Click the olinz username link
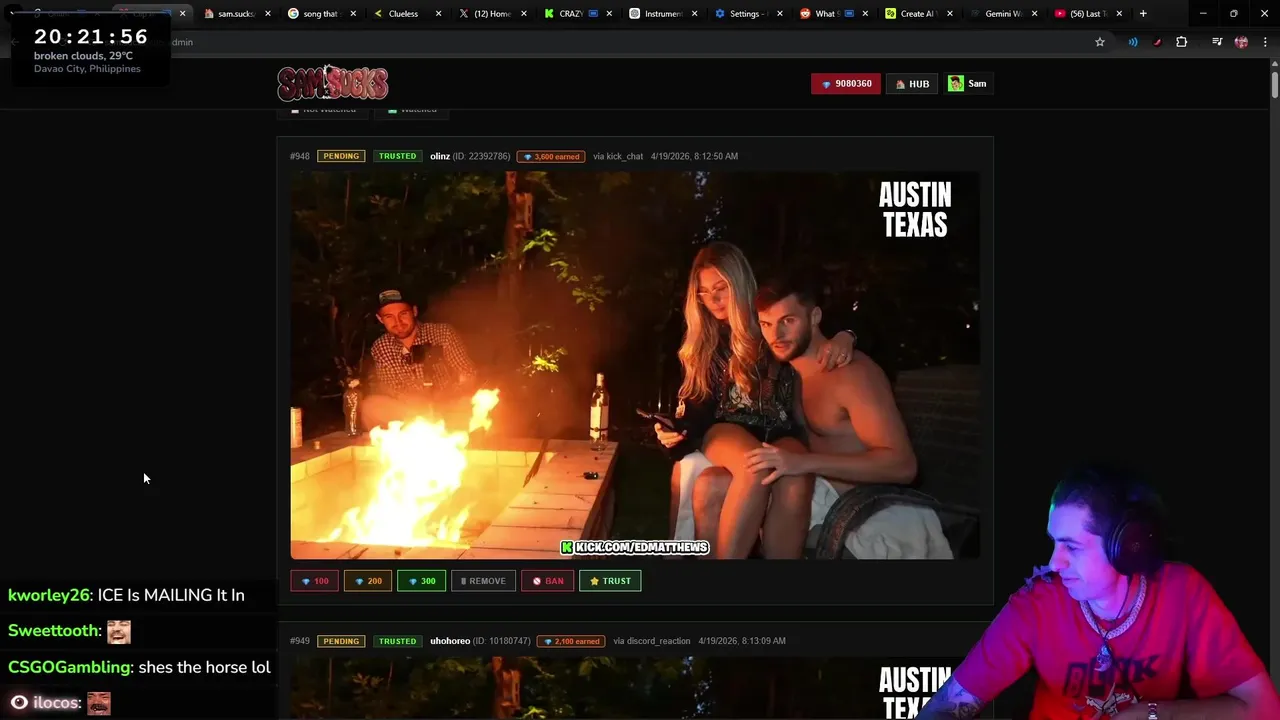The image size is (1280, 720). point(440,156)
